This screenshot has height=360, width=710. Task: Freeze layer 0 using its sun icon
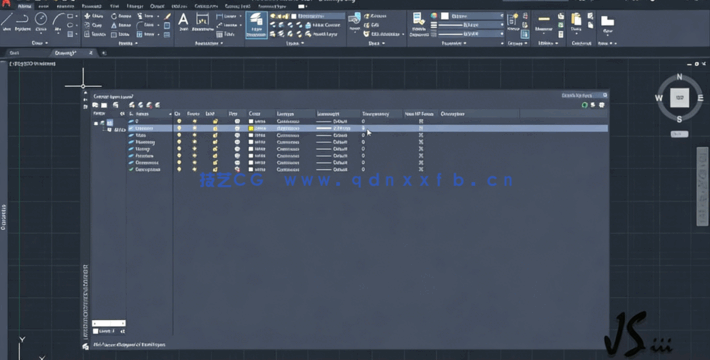pos(195,121)
